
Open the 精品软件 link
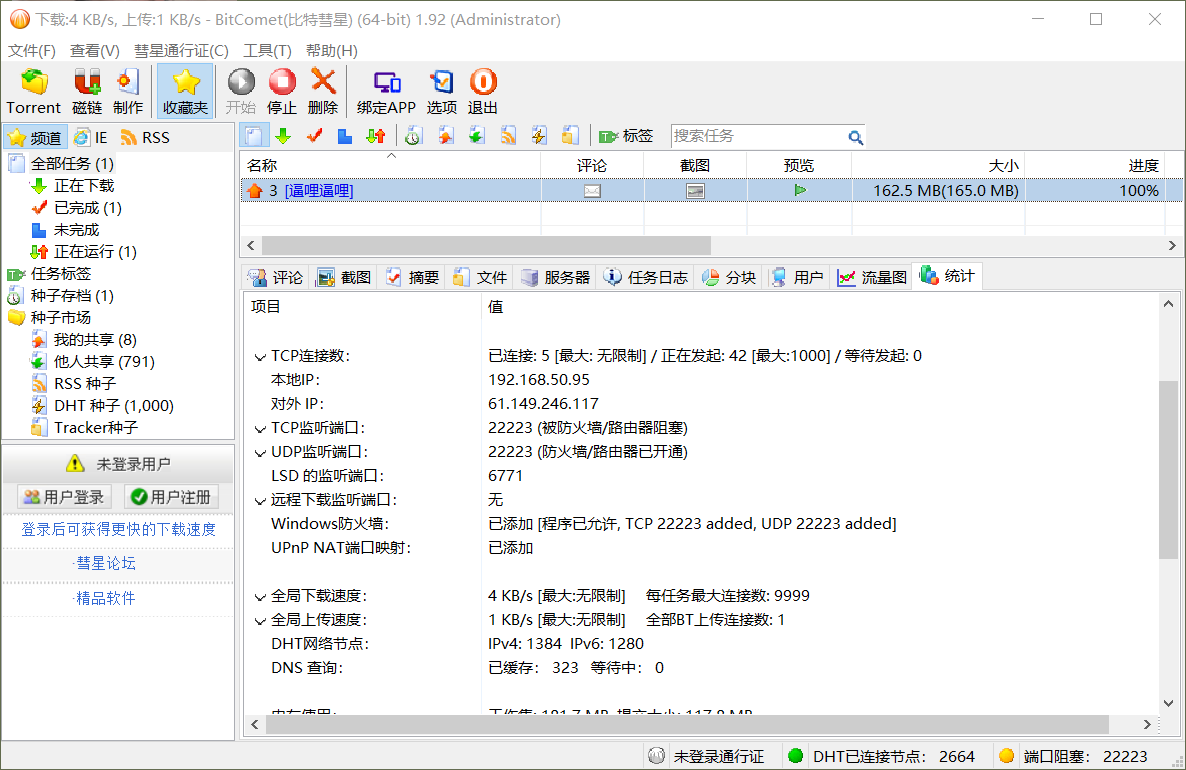click(x=106, y=598)
